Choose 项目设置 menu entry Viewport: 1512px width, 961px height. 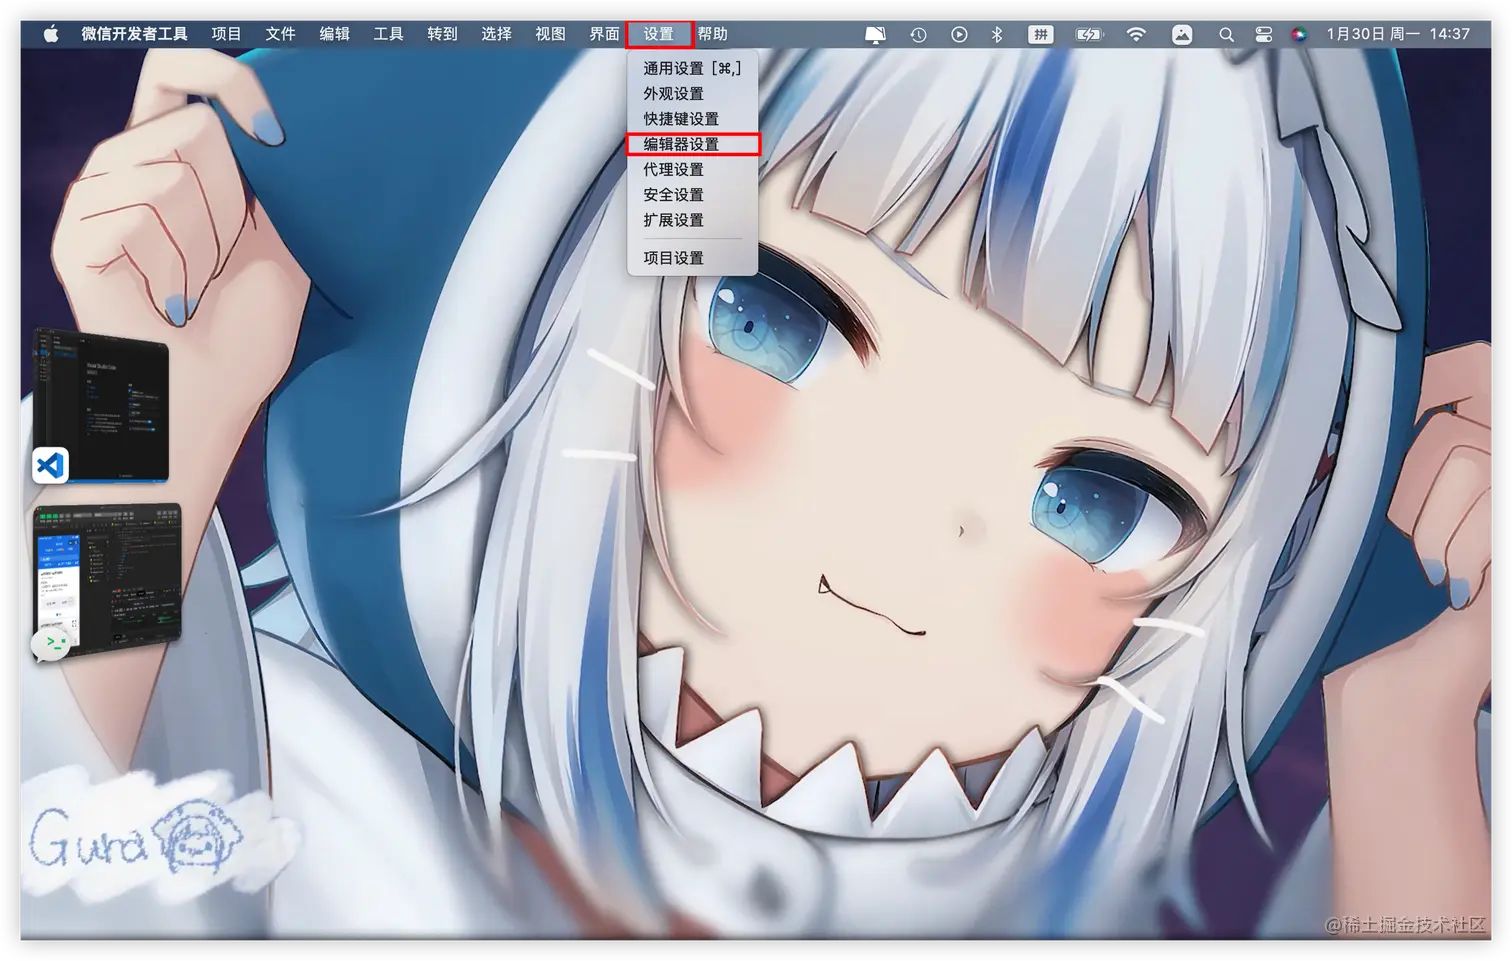692,257
